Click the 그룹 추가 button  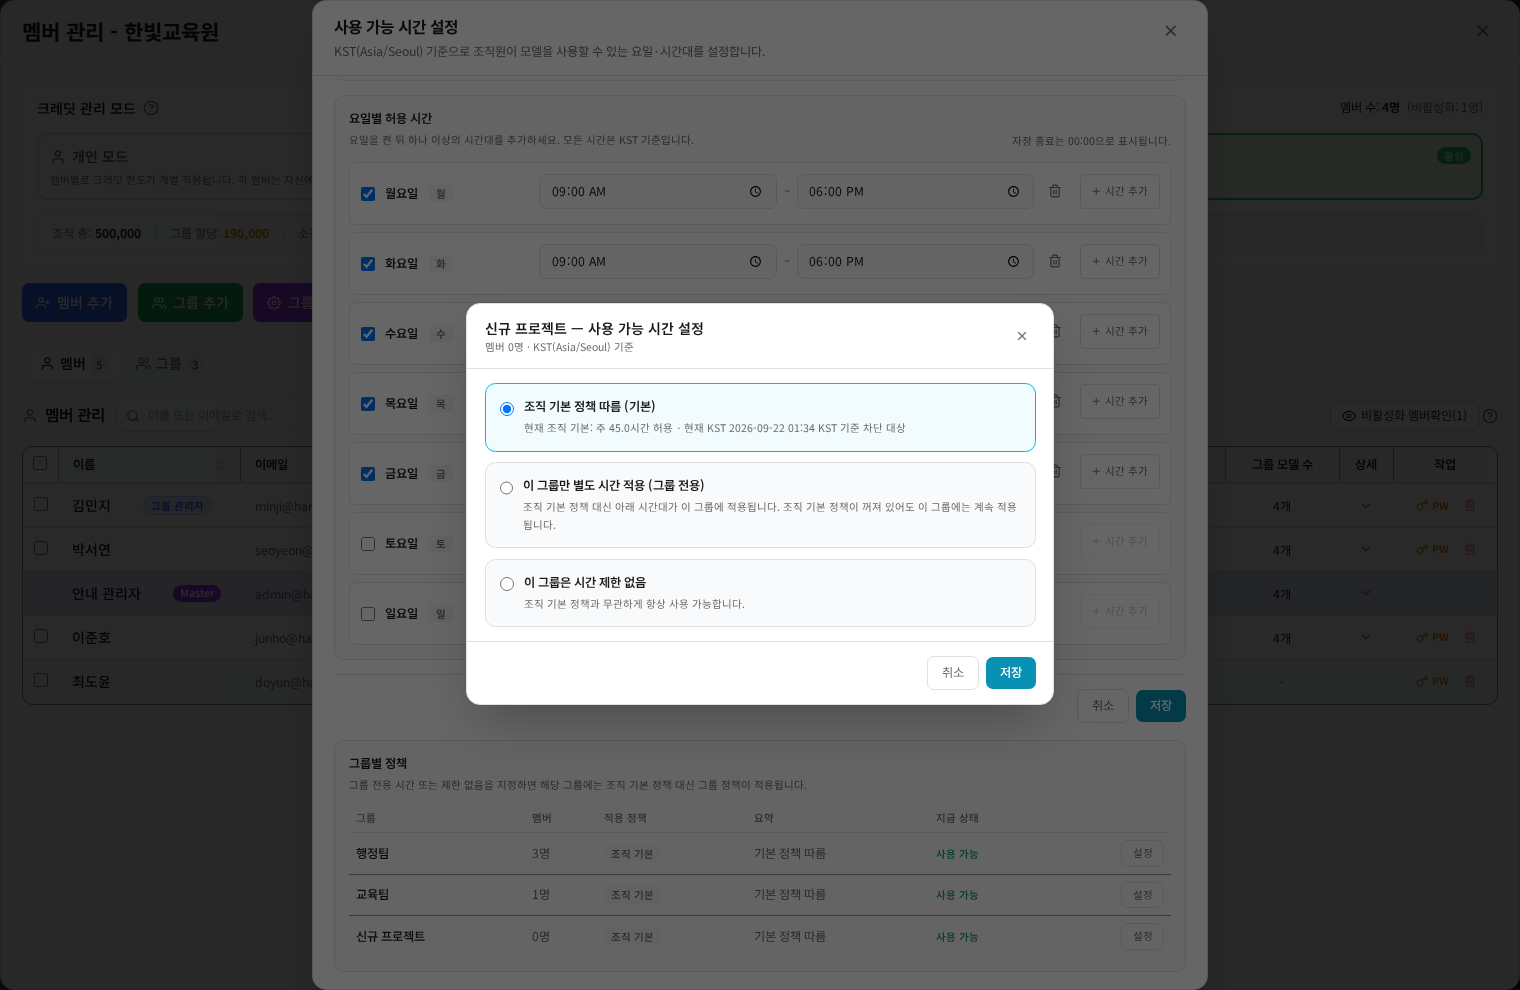(190, 303)
